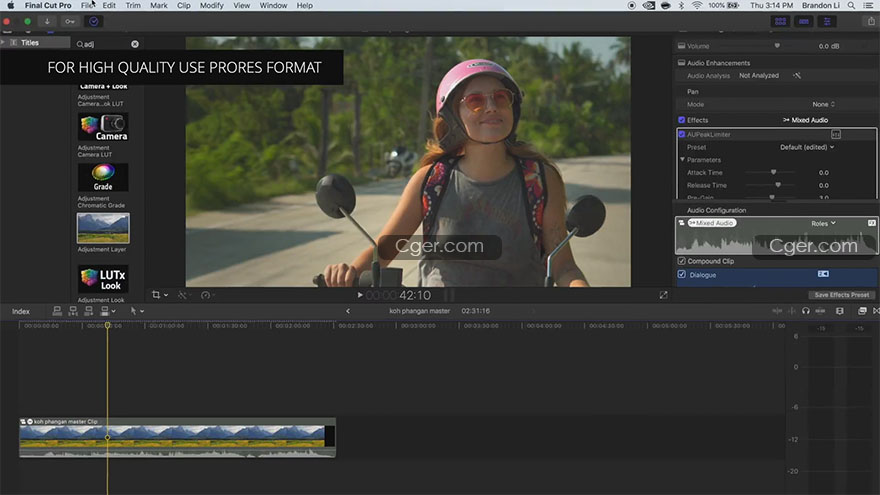Select the Adjustment Layer thumbnail
The height and width of the screenshot is (495, 880).
pos(103,228)
